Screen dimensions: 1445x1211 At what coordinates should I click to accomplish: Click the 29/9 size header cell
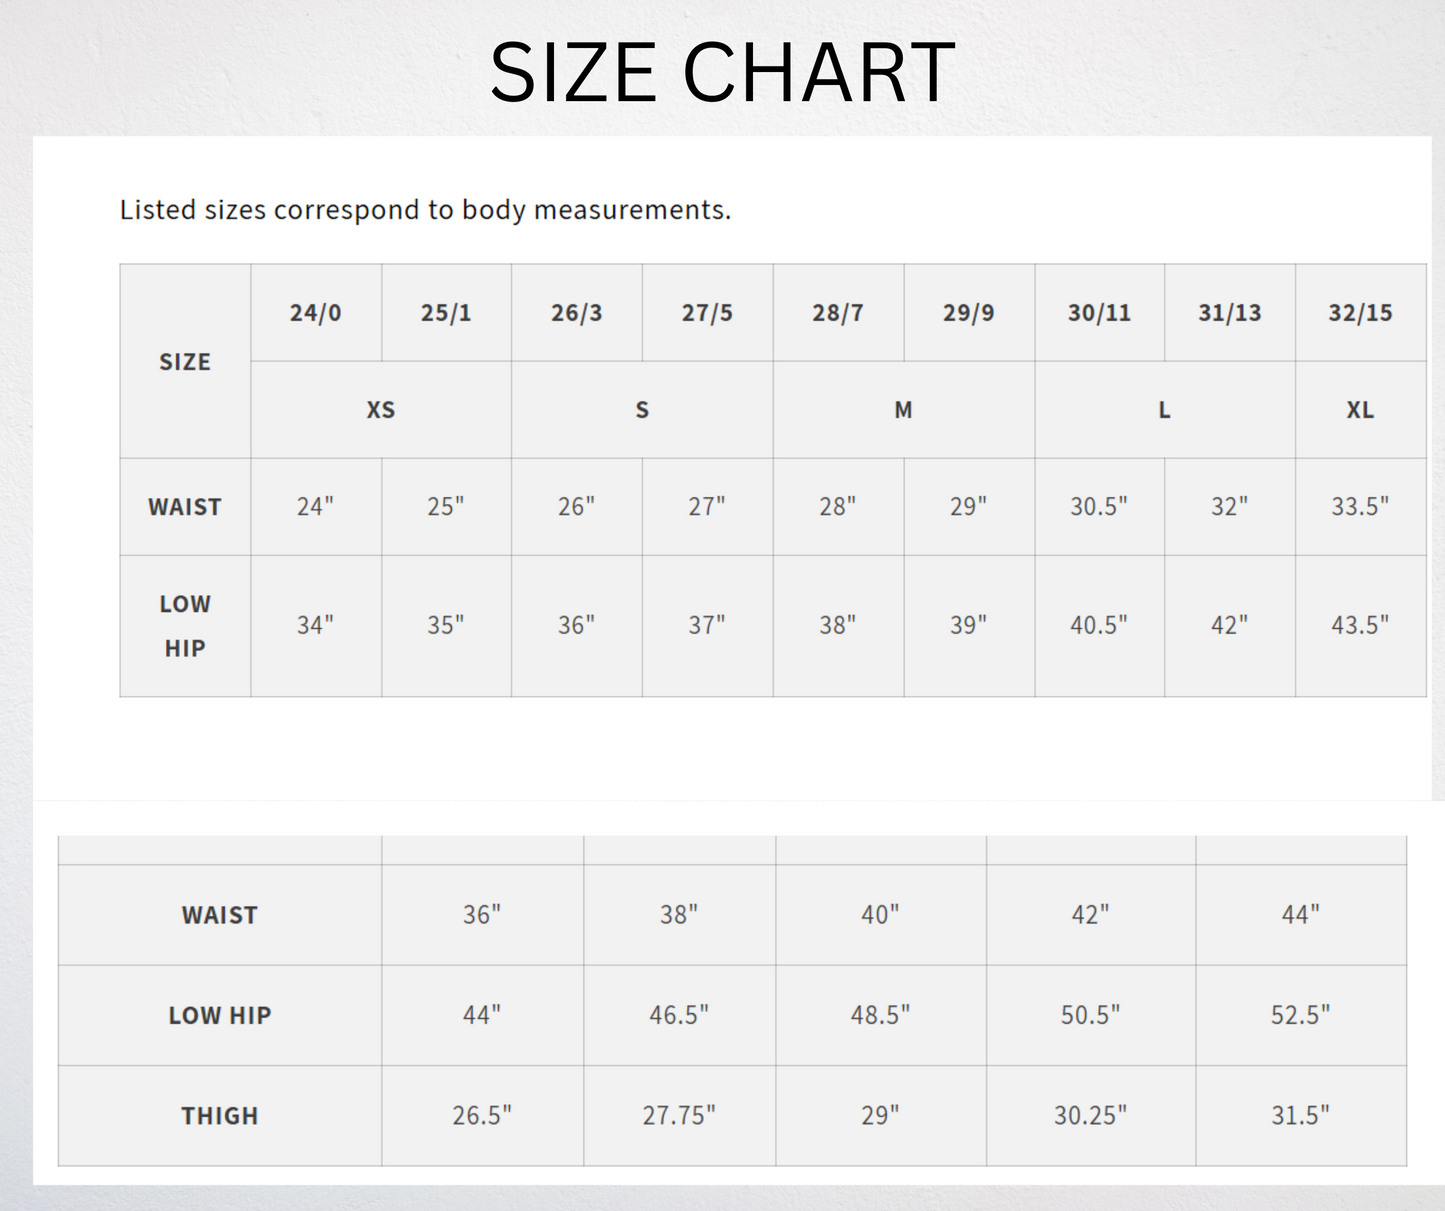click(x=968, y=313)
